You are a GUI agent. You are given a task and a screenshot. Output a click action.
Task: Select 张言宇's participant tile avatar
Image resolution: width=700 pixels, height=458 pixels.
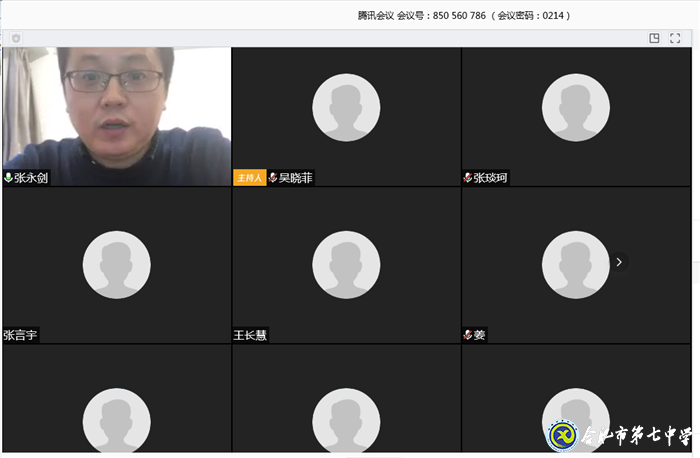116,264
